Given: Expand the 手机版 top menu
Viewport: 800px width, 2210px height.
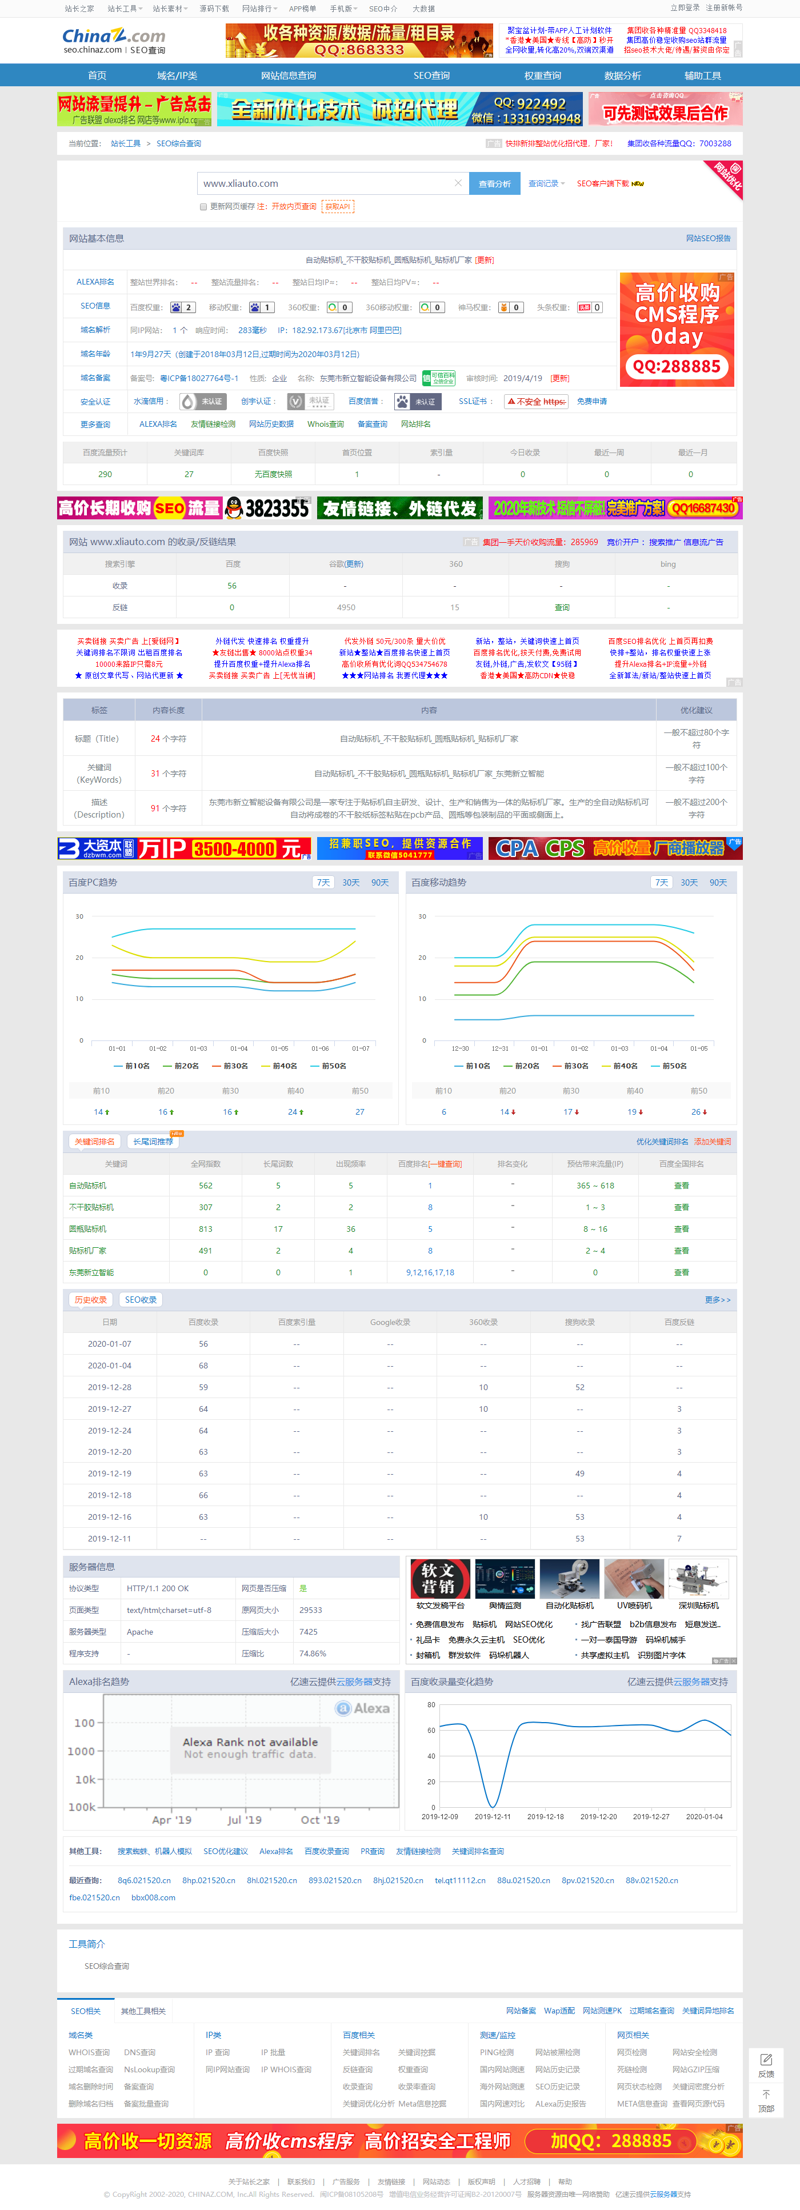Looking at the screenshot, I should (343, 8).
